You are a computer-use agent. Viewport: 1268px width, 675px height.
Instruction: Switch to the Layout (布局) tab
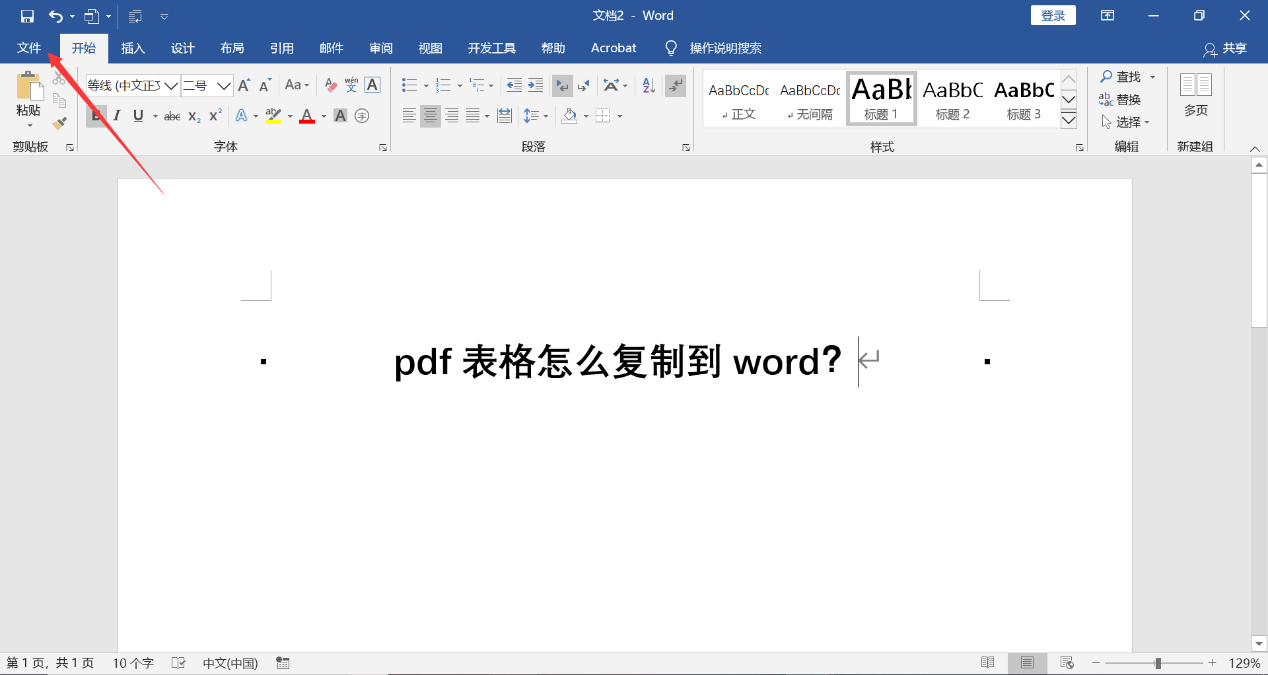[232, 48]
